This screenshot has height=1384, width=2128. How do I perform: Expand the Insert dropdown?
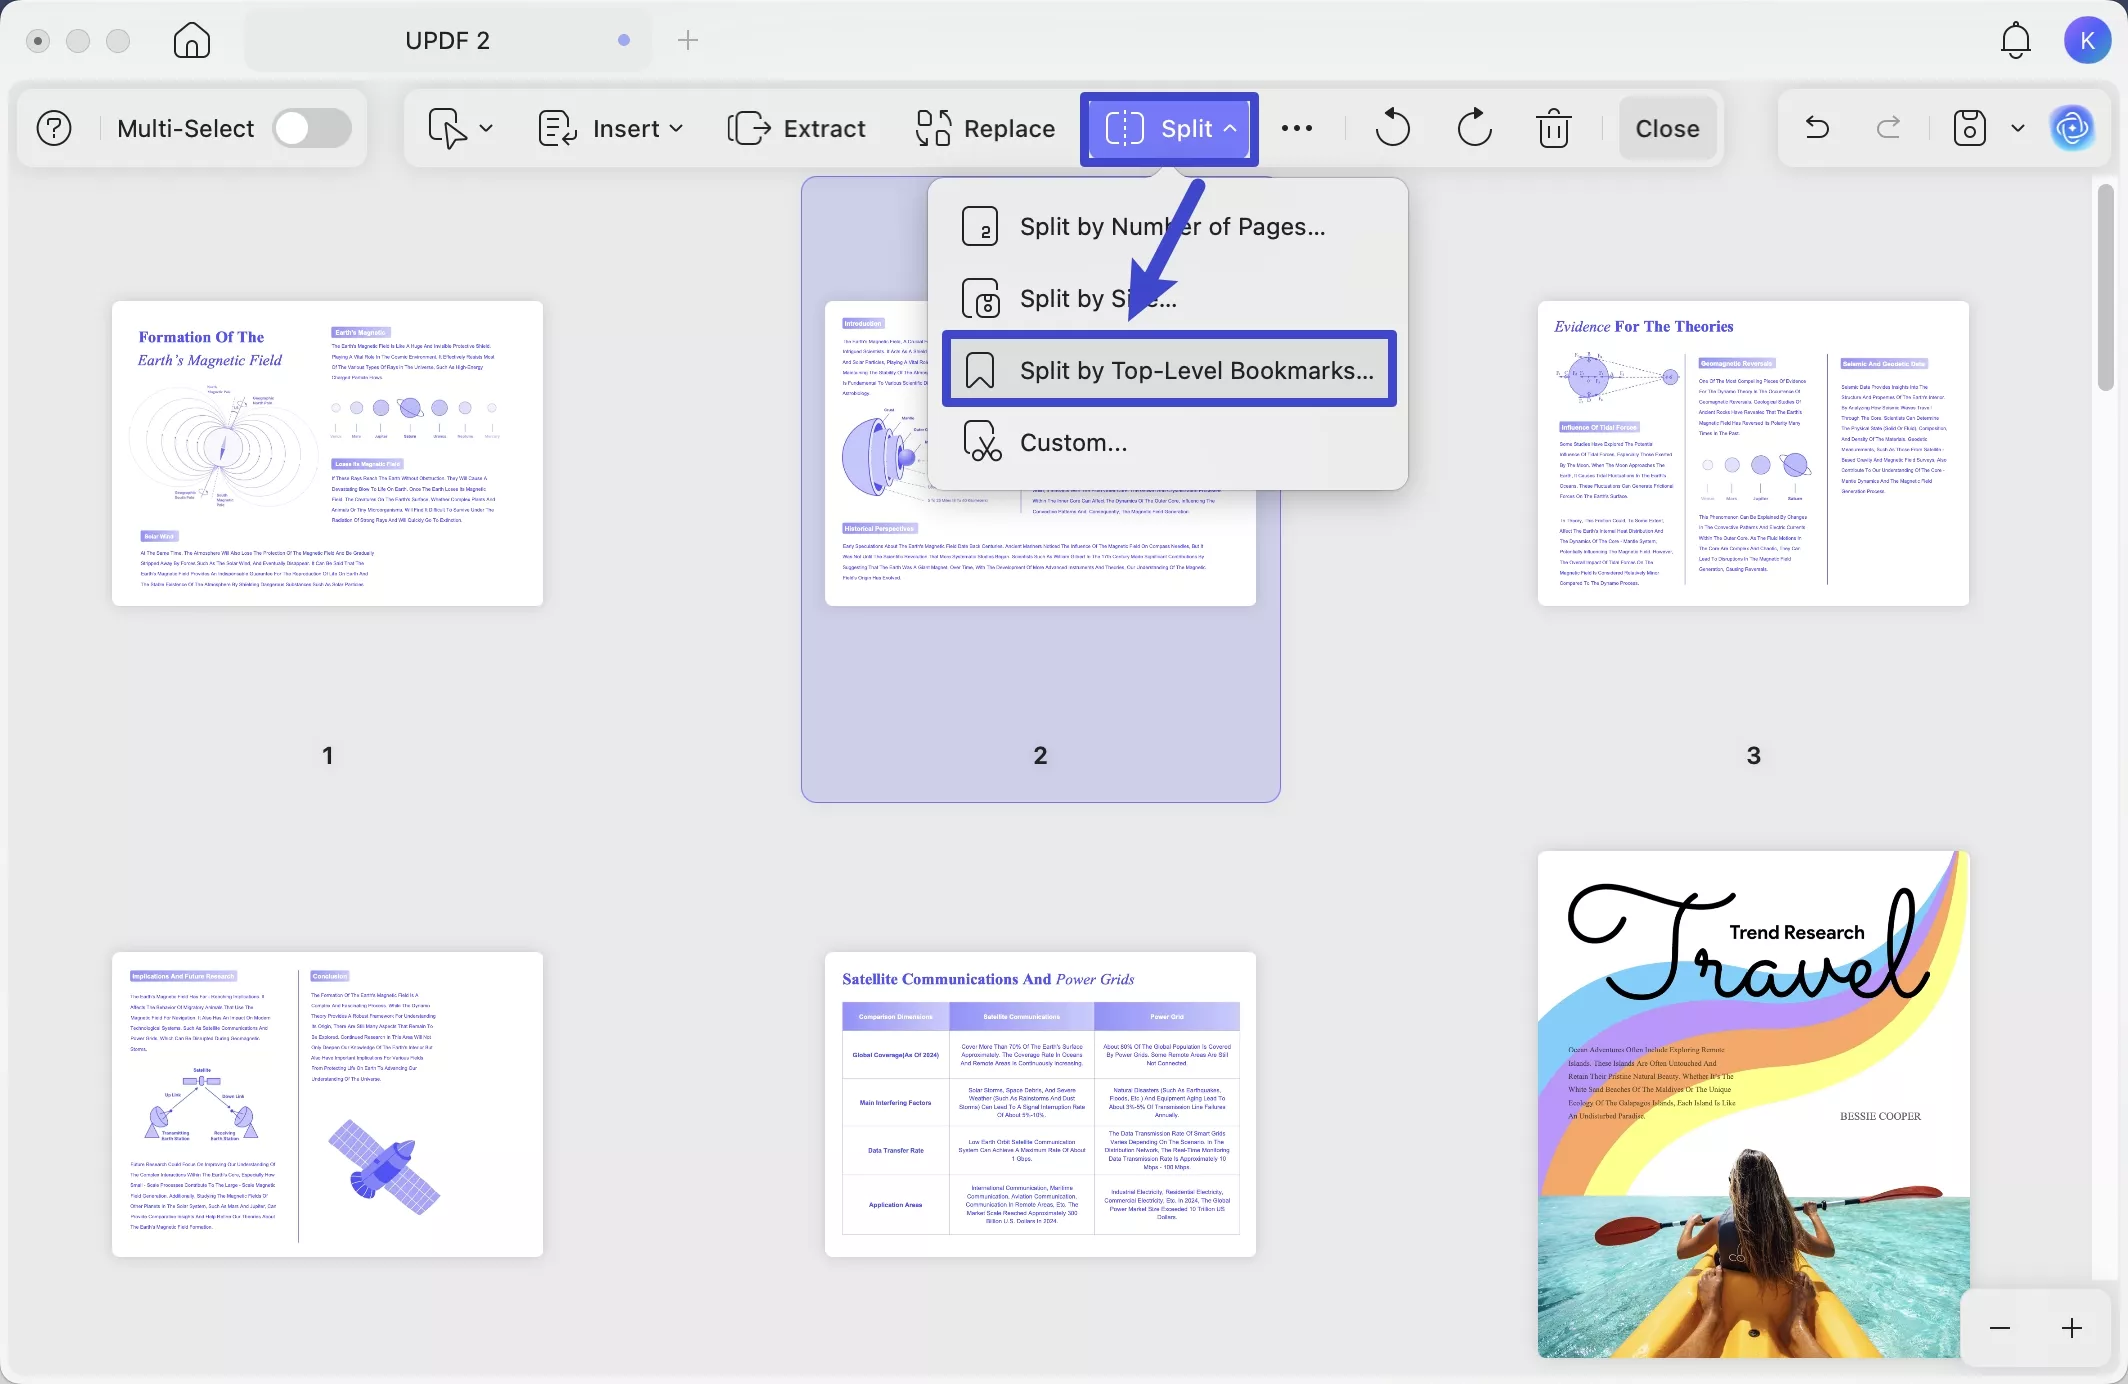click(611, 129)
